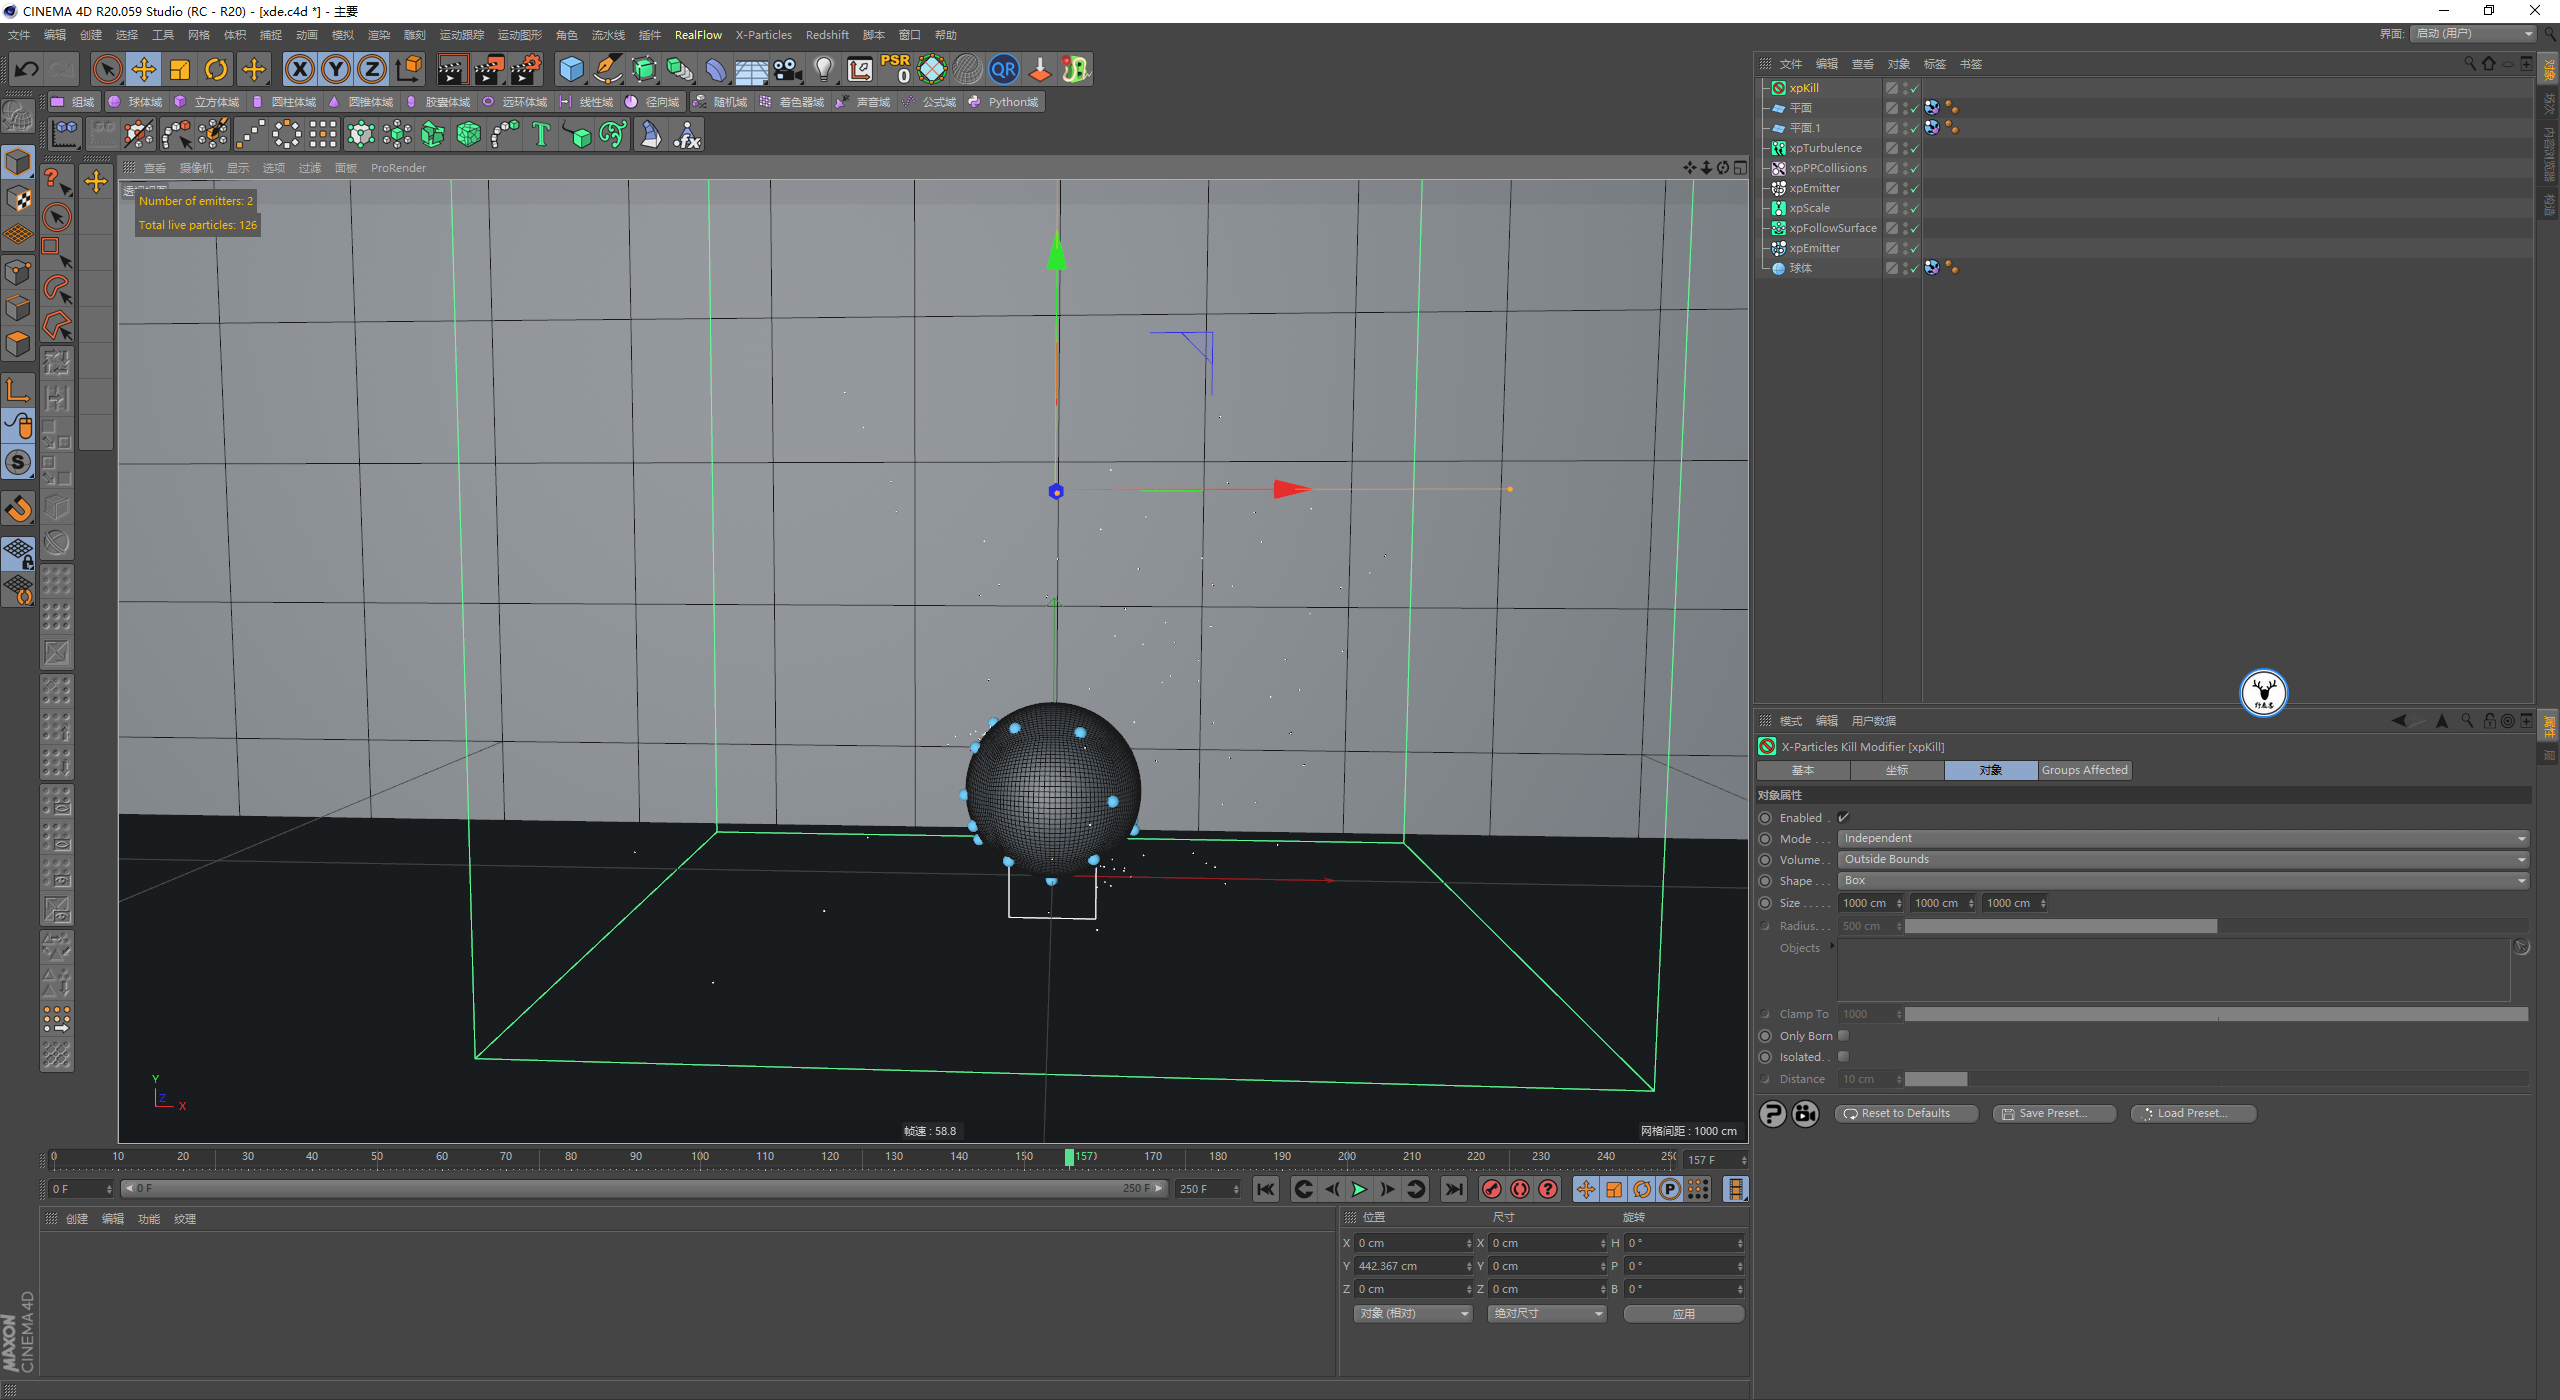Enable the Only Born checkbox

(x=1844, y=1036)
